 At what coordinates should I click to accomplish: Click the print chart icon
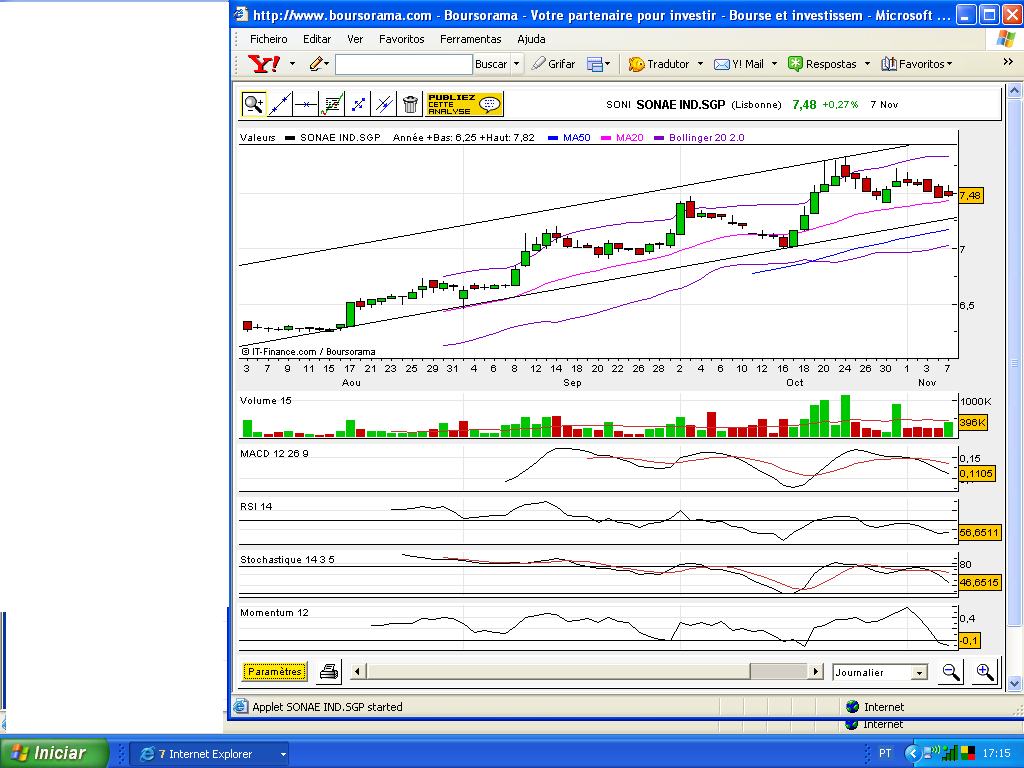coord(328,671)
